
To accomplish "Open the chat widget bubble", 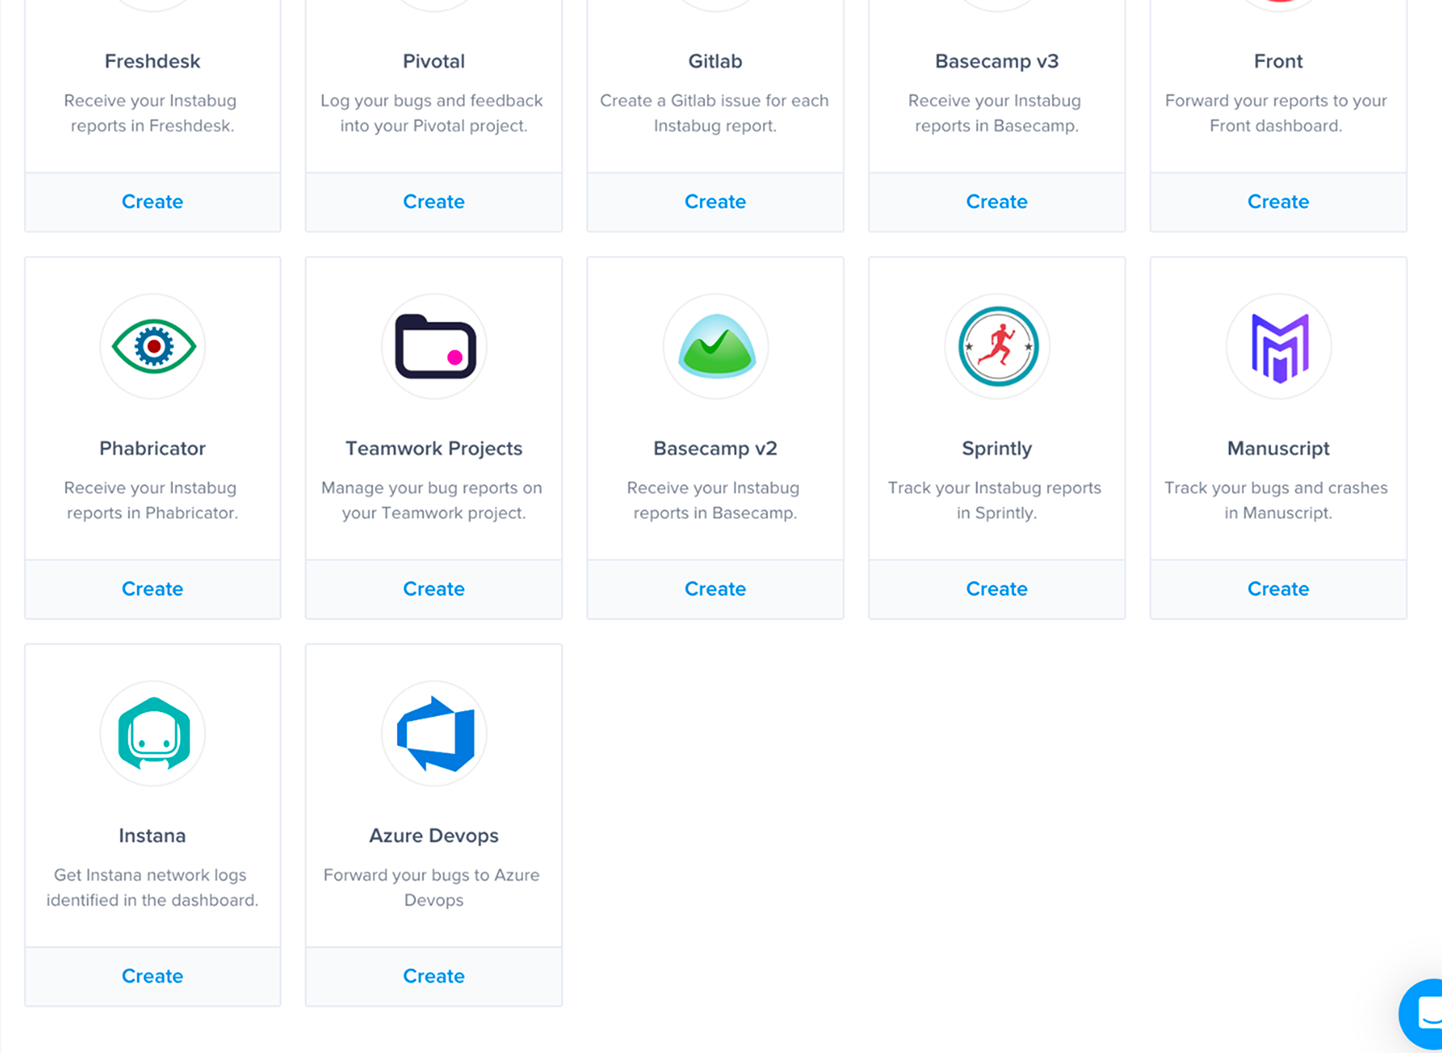I will click(x=1422, y=1014).
